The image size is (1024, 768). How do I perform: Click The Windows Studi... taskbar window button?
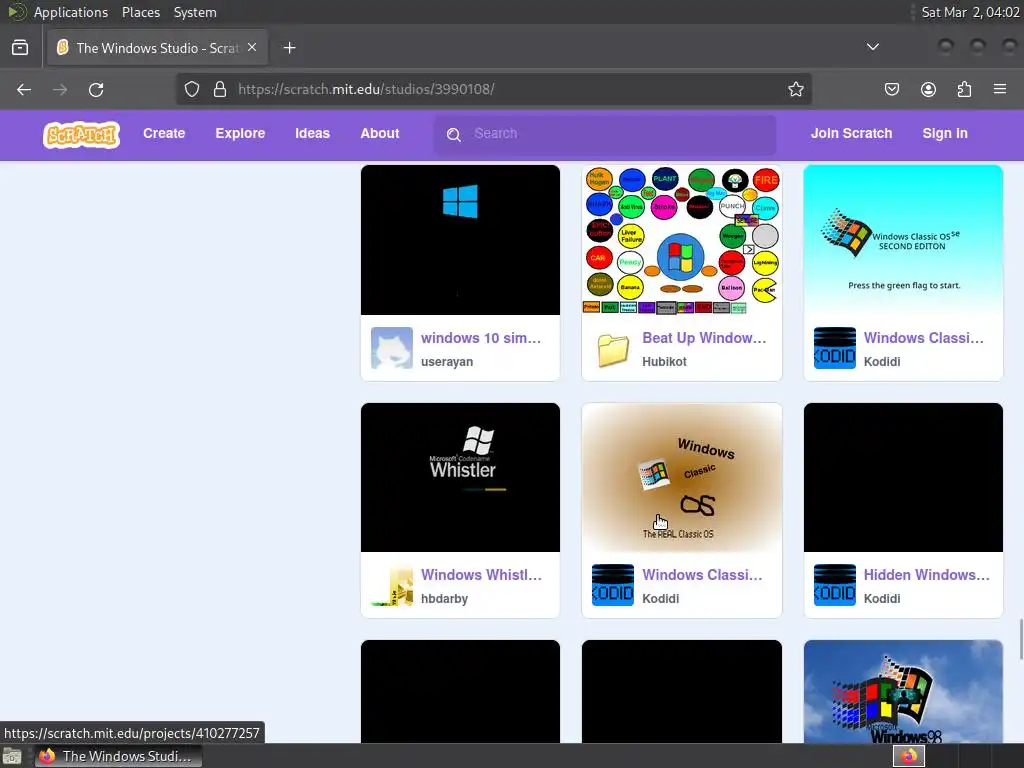coord(119,756)
